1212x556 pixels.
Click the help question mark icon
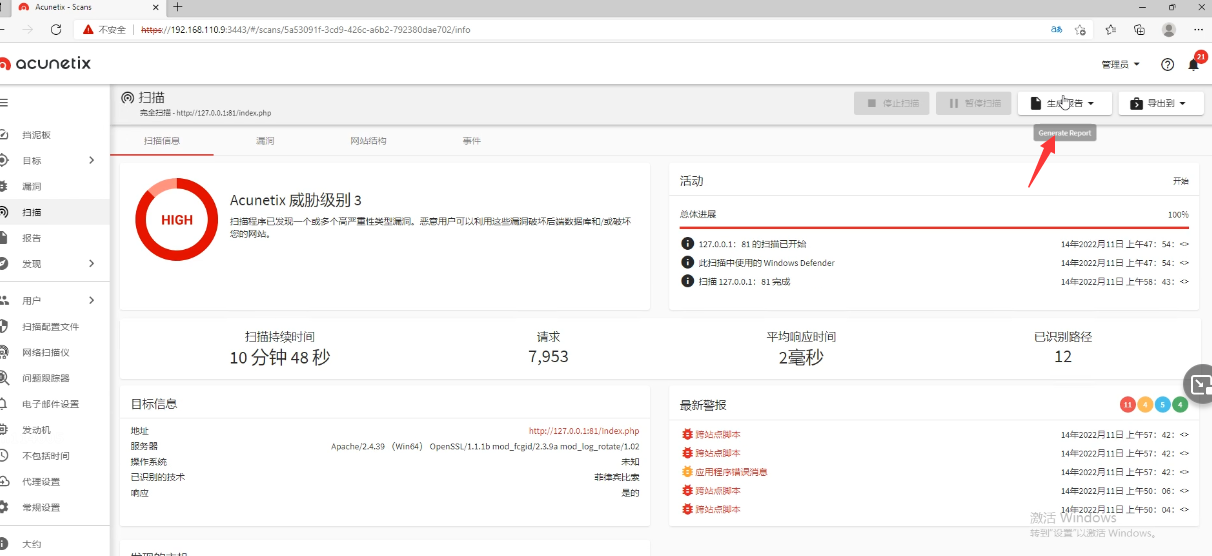click(1167, 64)
